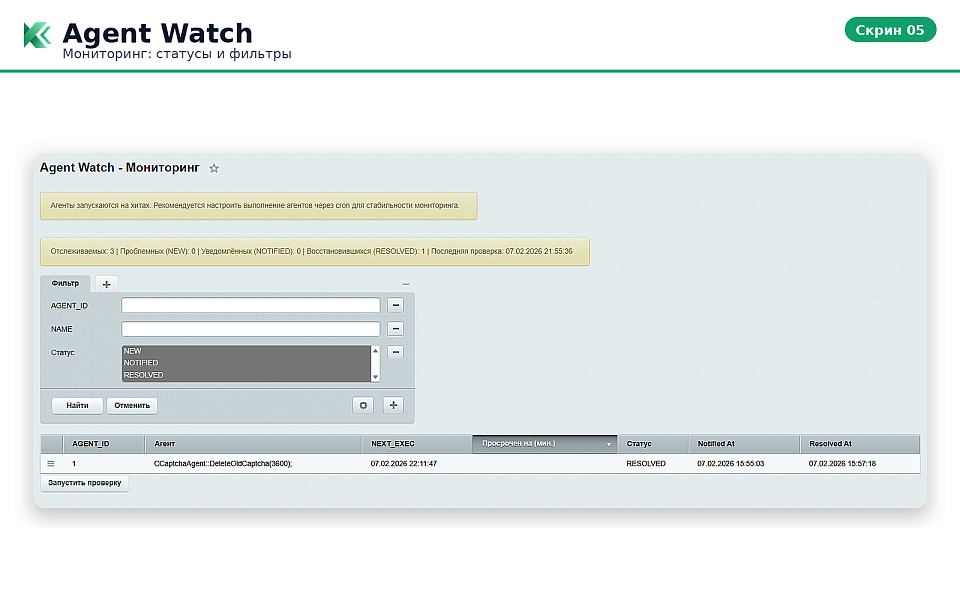Select NEW in the status list
Screen dimensions: 960x600
pyautogui.click(x=133, y=351)
